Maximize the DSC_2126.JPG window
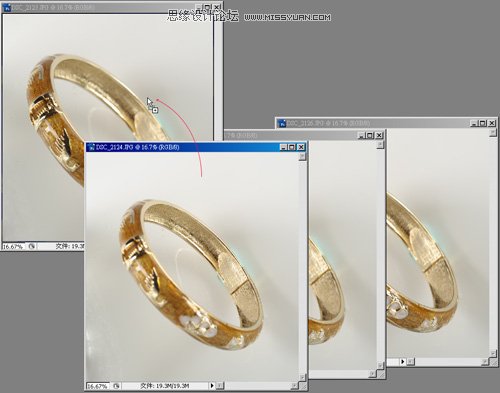Image resolution: width=500 pixels, height=393 pixels. [x=483, y=123]
